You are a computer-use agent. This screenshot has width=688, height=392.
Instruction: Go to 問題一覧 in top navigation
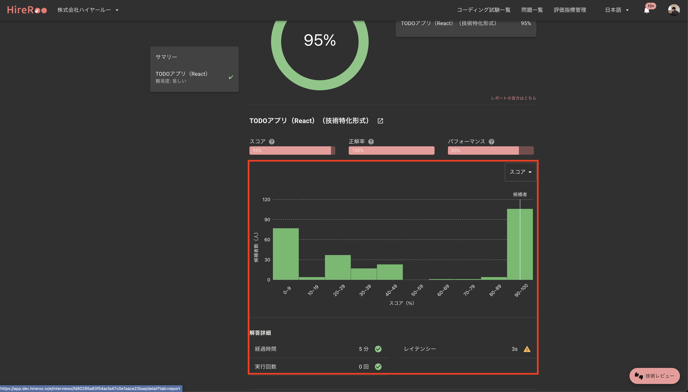pyautogui.click(x=532, y=10)
